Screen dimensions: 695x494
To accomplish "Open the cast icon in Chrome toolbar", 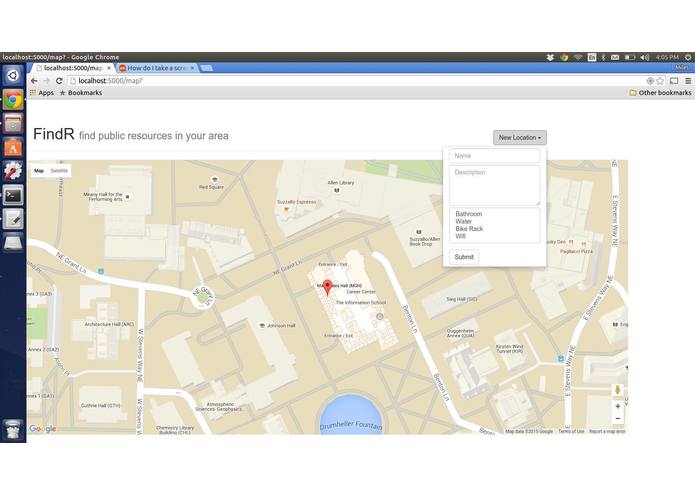I will (x=674, y=81).
